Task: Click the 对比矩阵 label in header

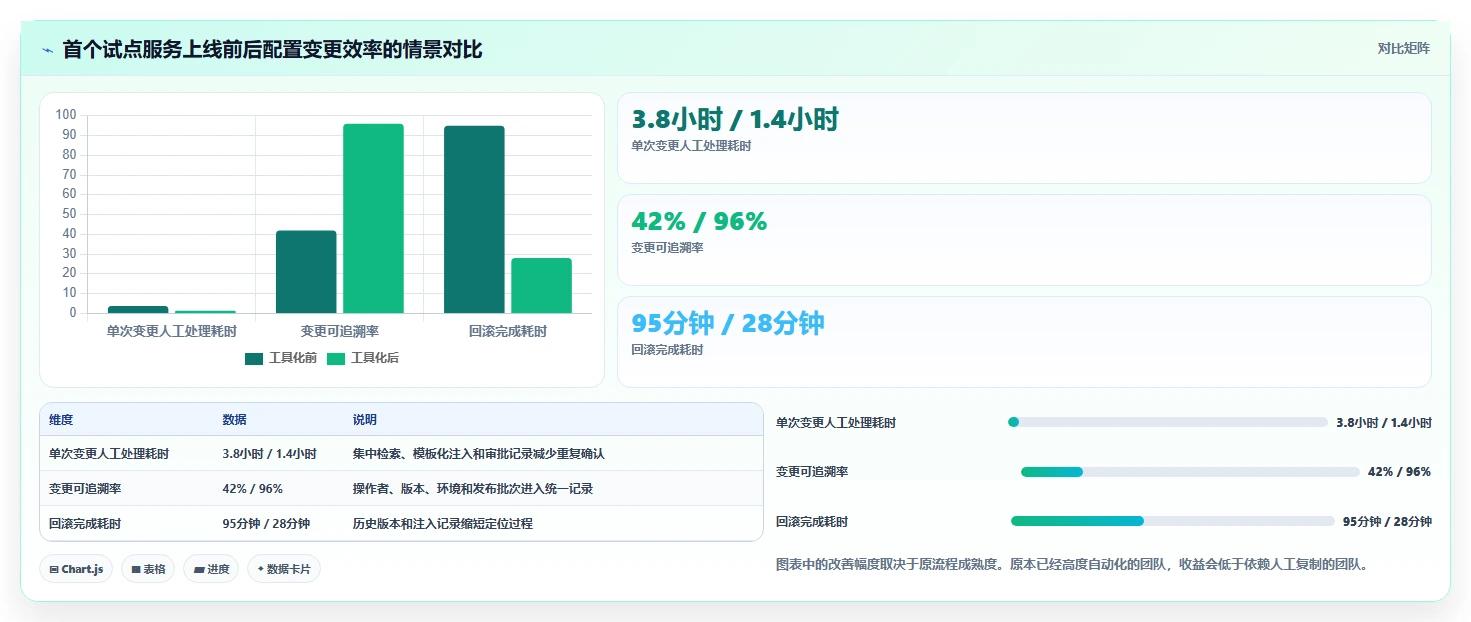Action: point(1404,48)
